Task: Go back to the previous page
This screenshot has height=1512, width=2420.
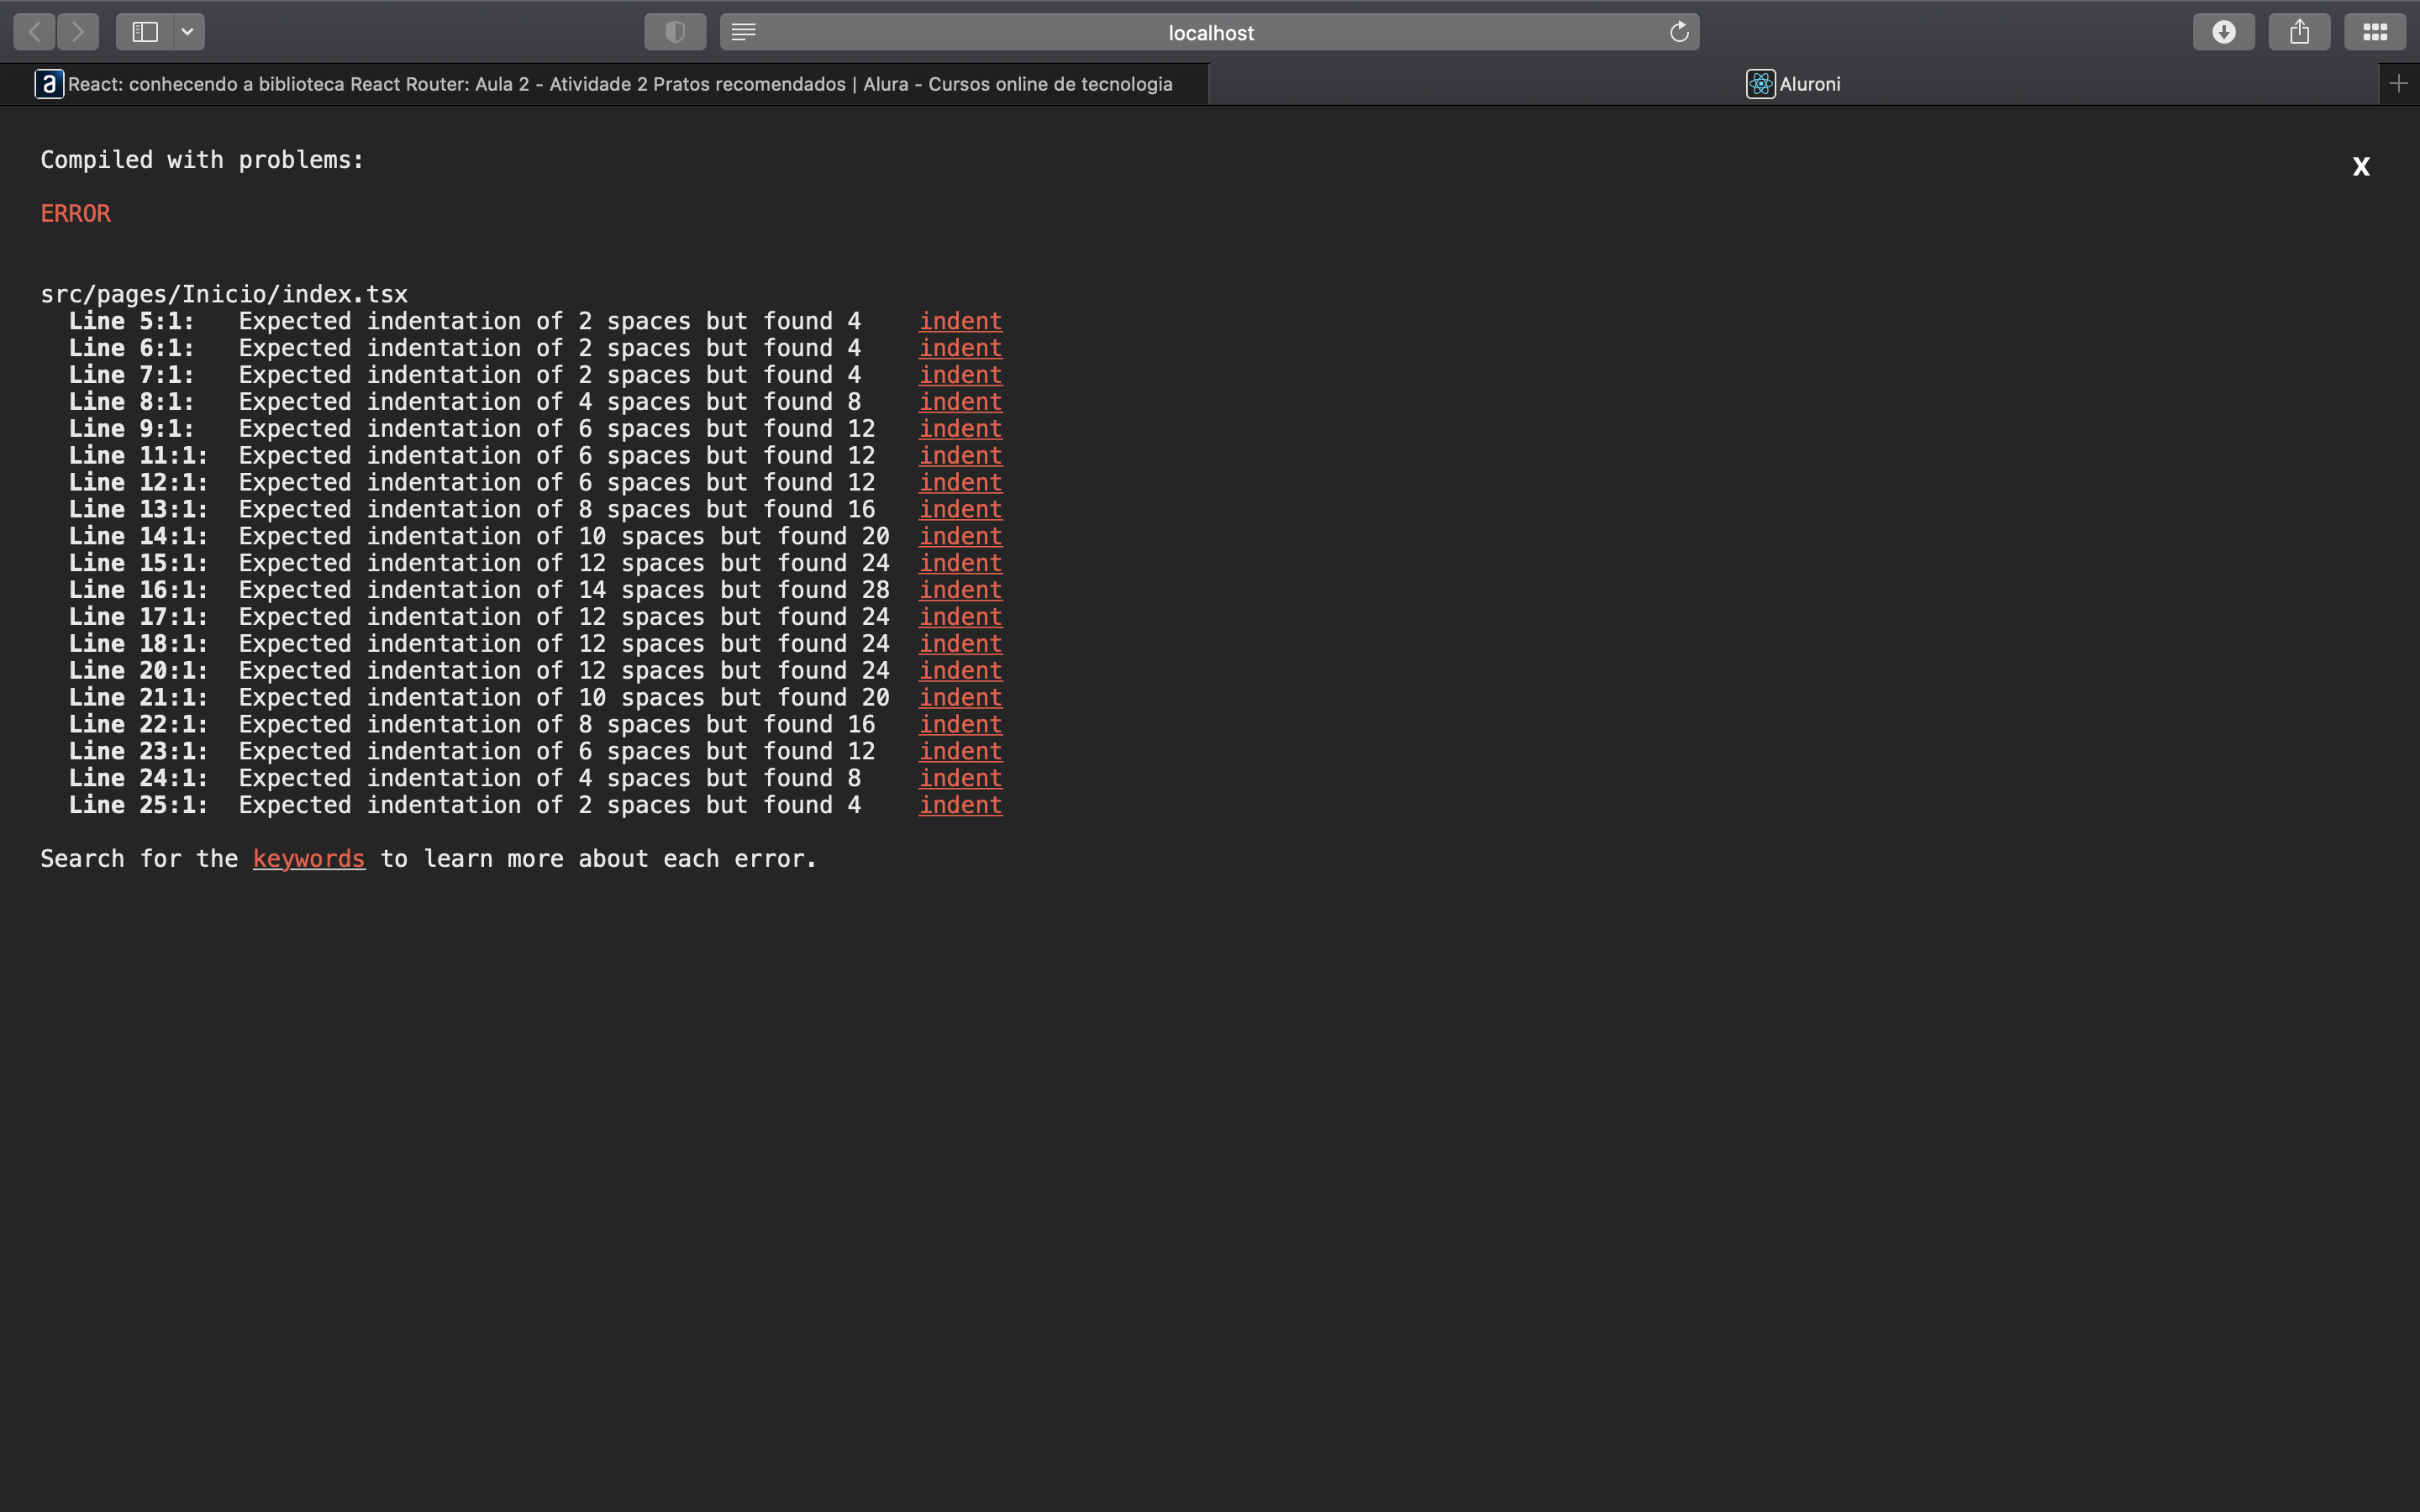Action: 34,32
